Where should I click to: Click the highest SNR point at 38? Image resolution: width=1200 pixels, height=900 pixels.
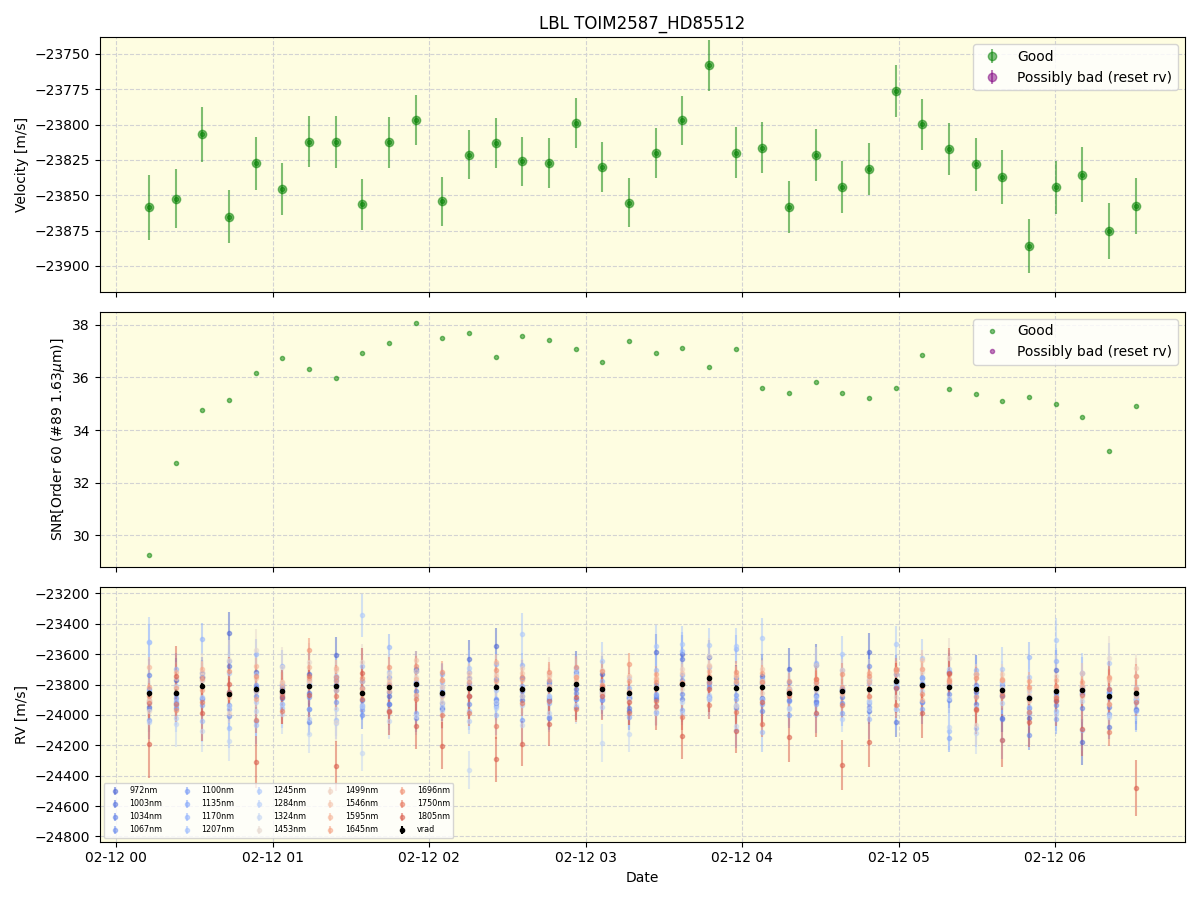coord(416,323)
